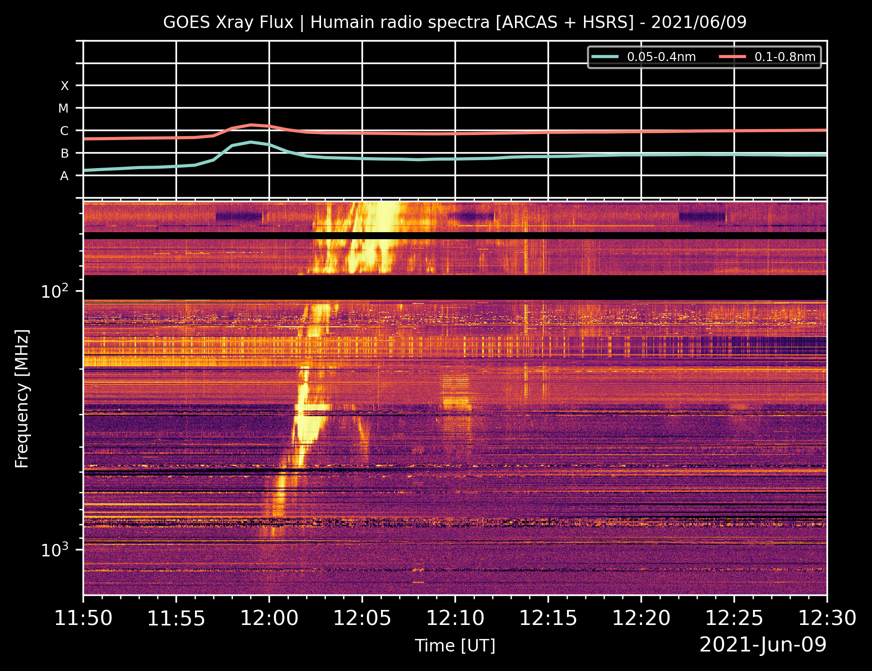Viewport: 872px width, 671px height.
Task: Click the 12:20 time tick label
Action: coord(641,618)
